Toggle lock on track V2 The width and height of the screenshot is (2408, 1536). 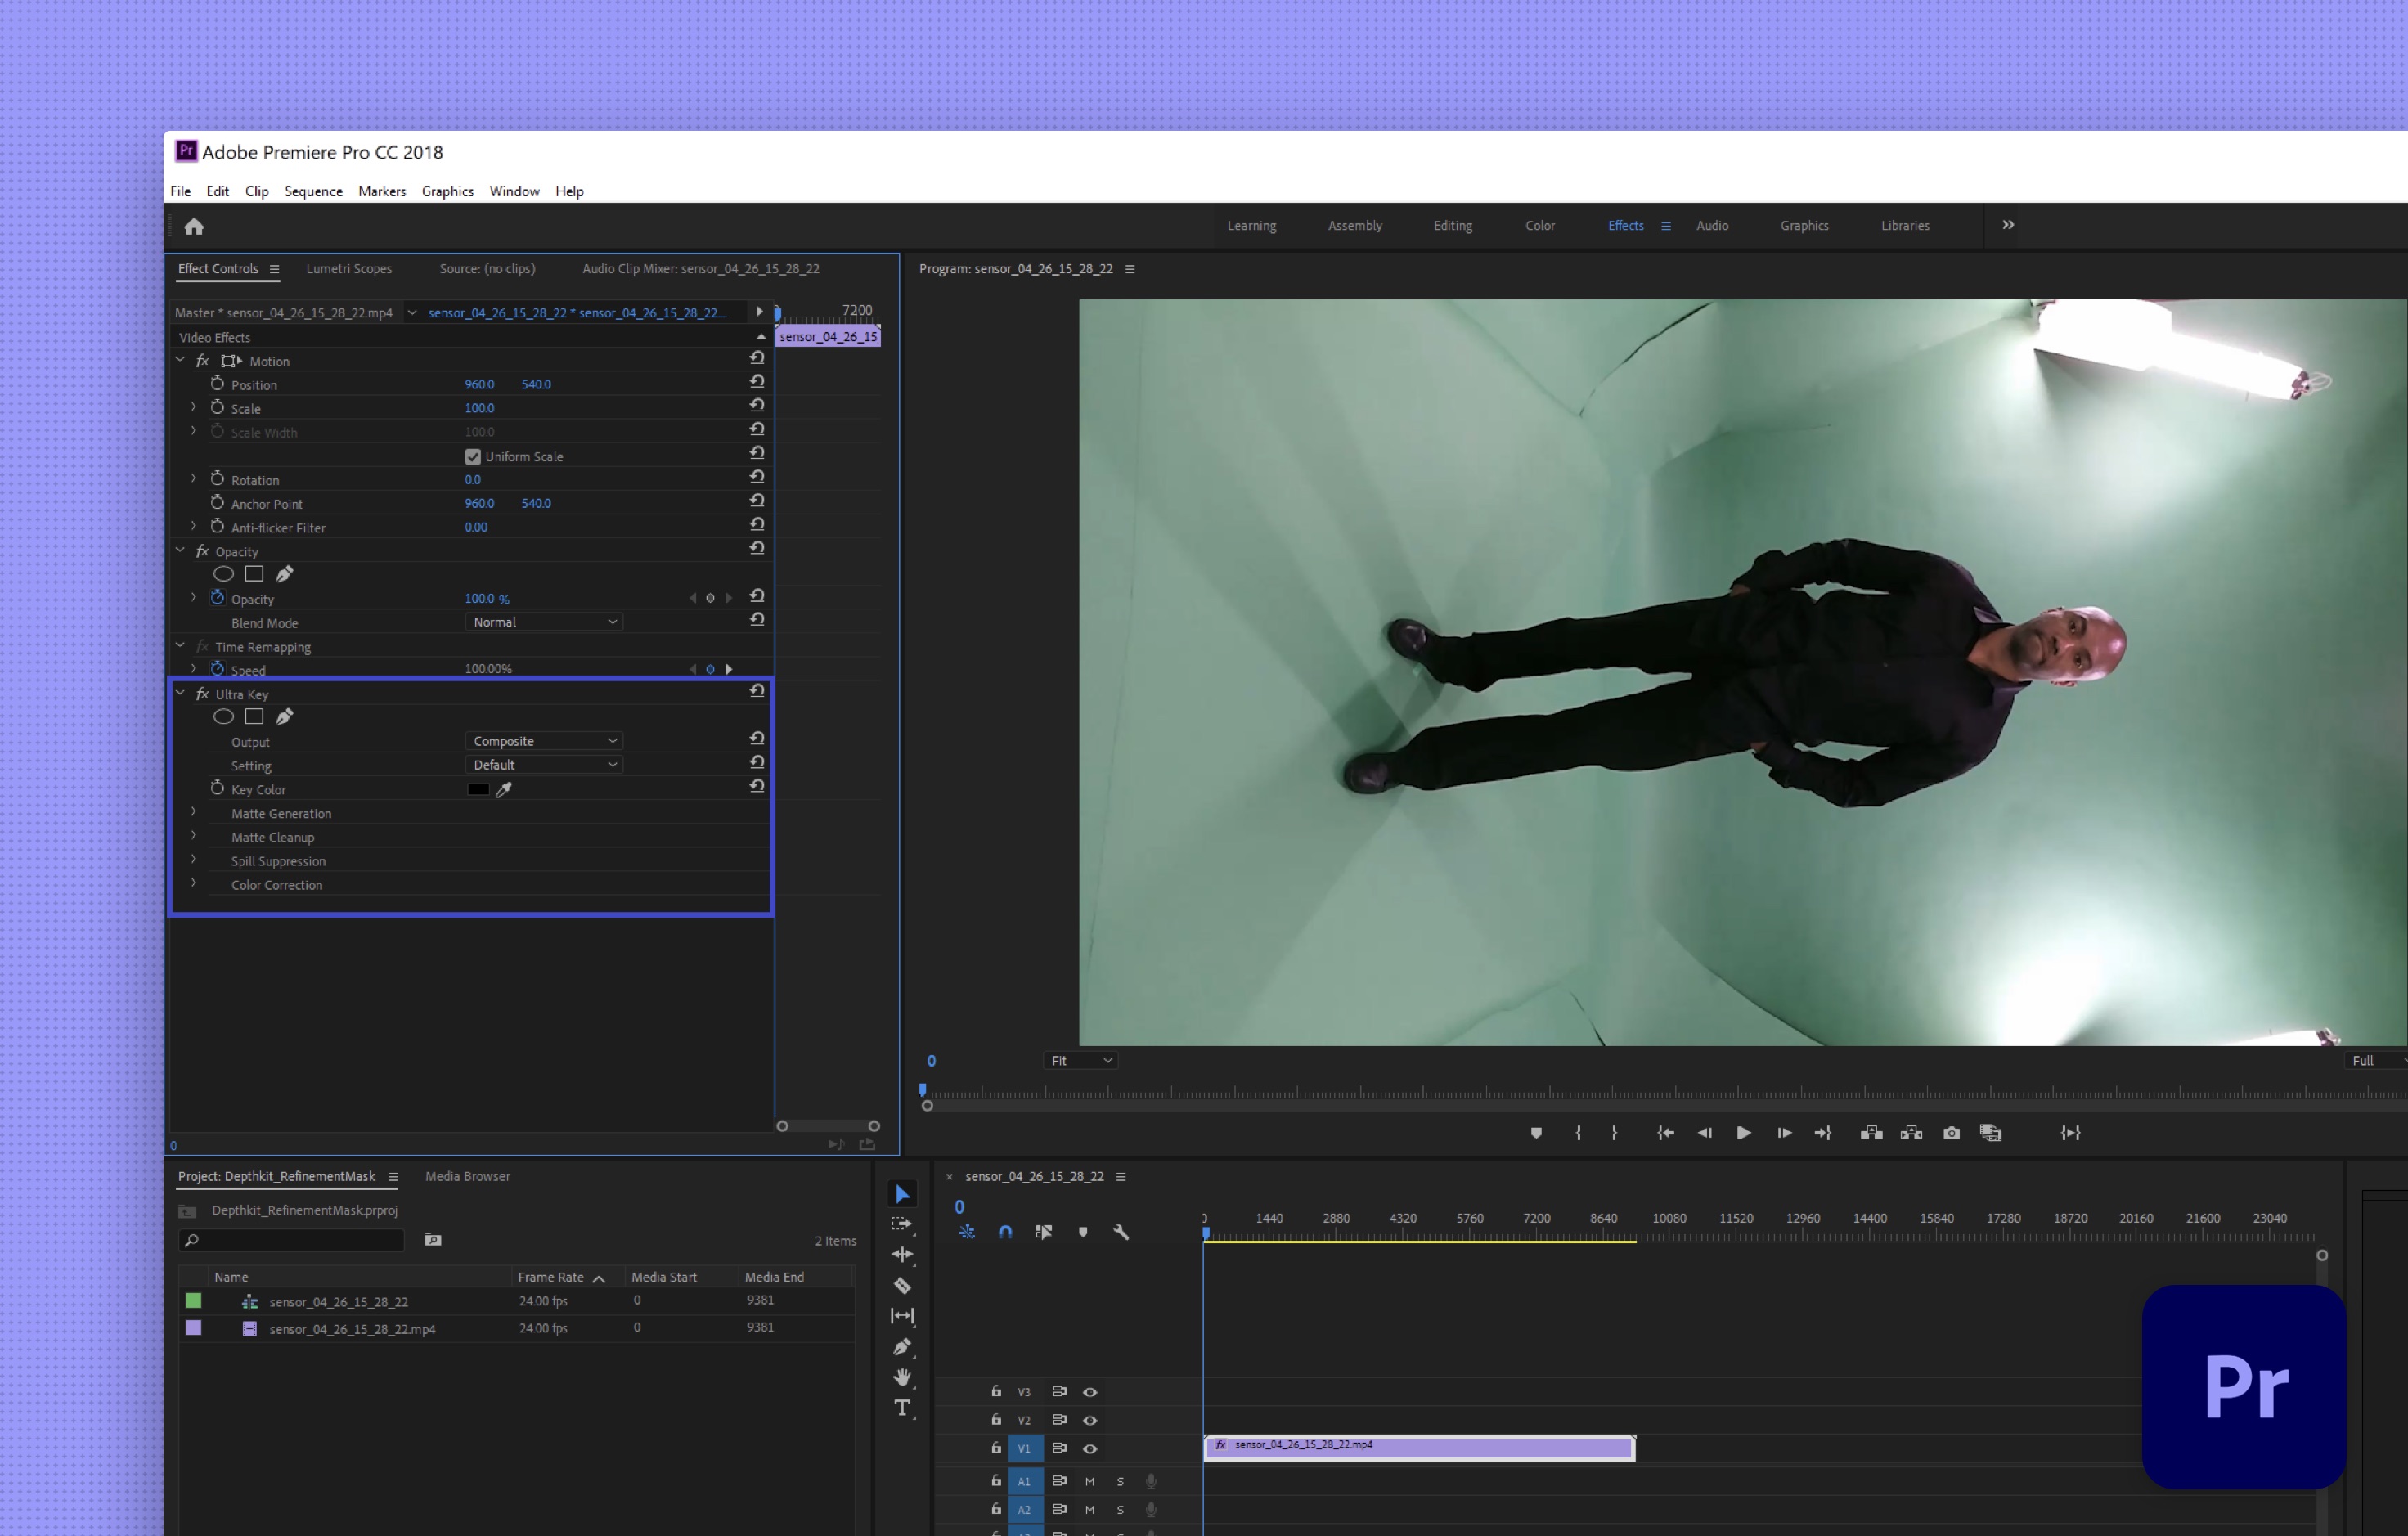(x=996, y=1420)
